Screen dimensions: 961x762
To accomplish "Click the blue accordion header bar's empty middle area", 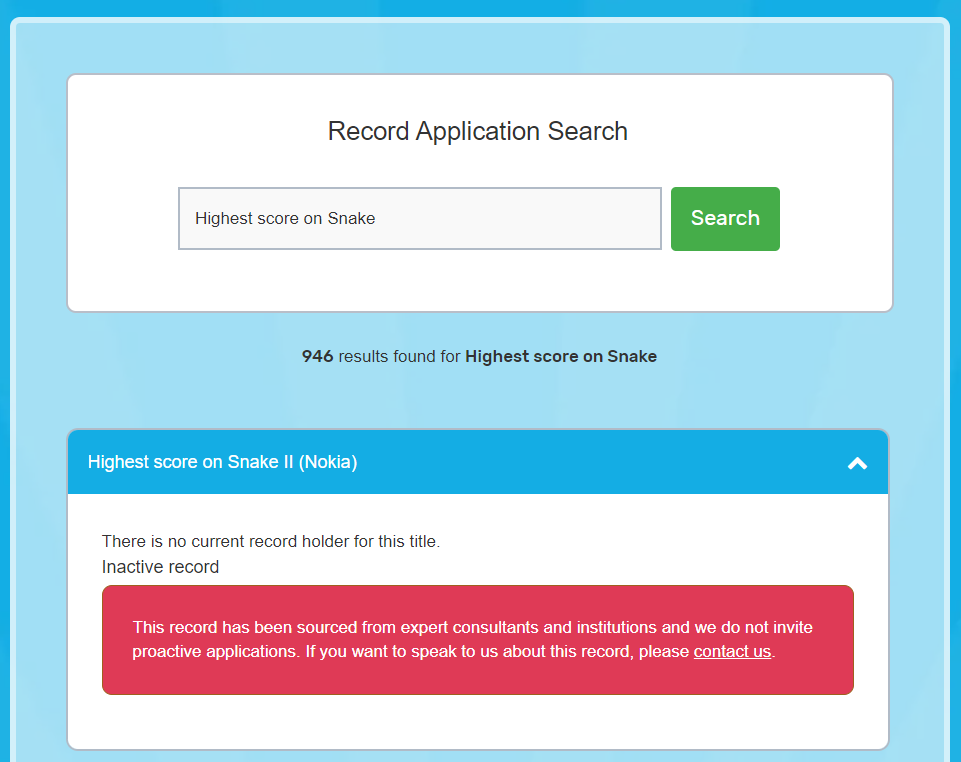I will (x=600, y=462).
